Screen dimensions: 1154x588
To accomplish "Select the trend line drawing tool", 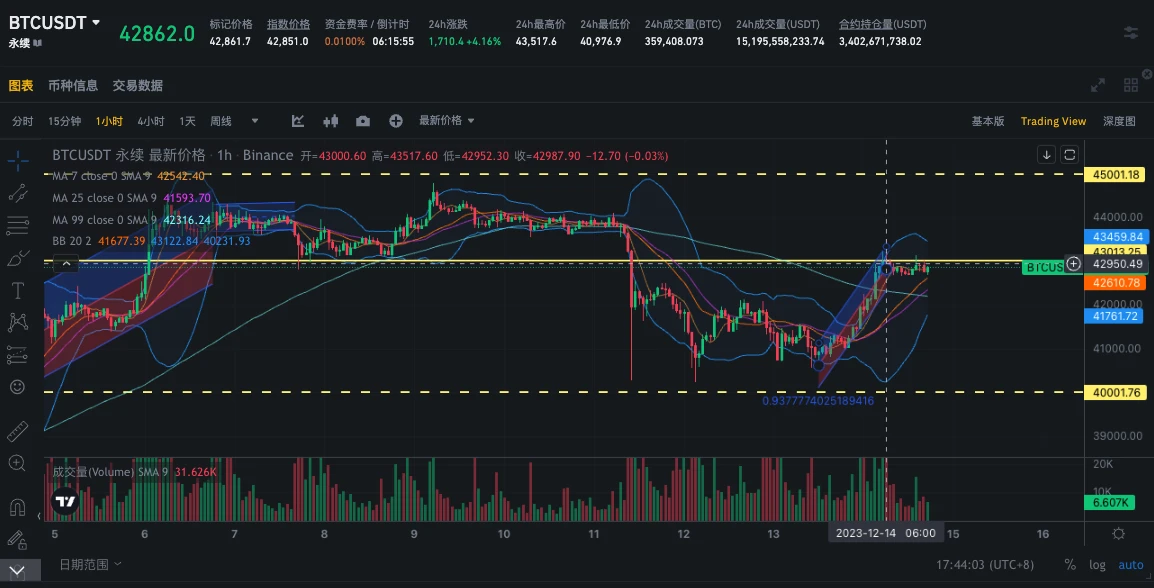I will [x=16, y=193].
